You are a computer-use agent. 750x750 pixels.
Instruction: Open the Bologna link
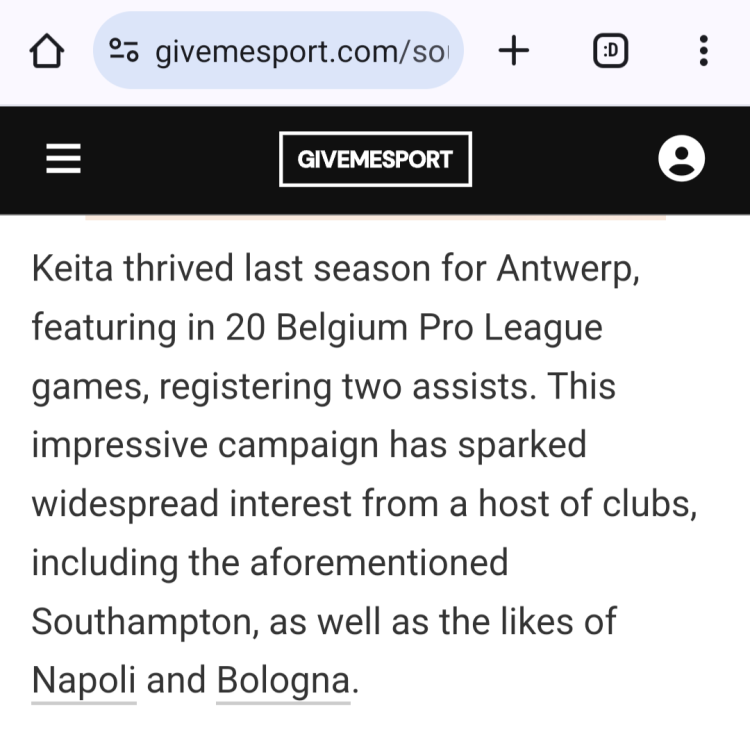283,680
